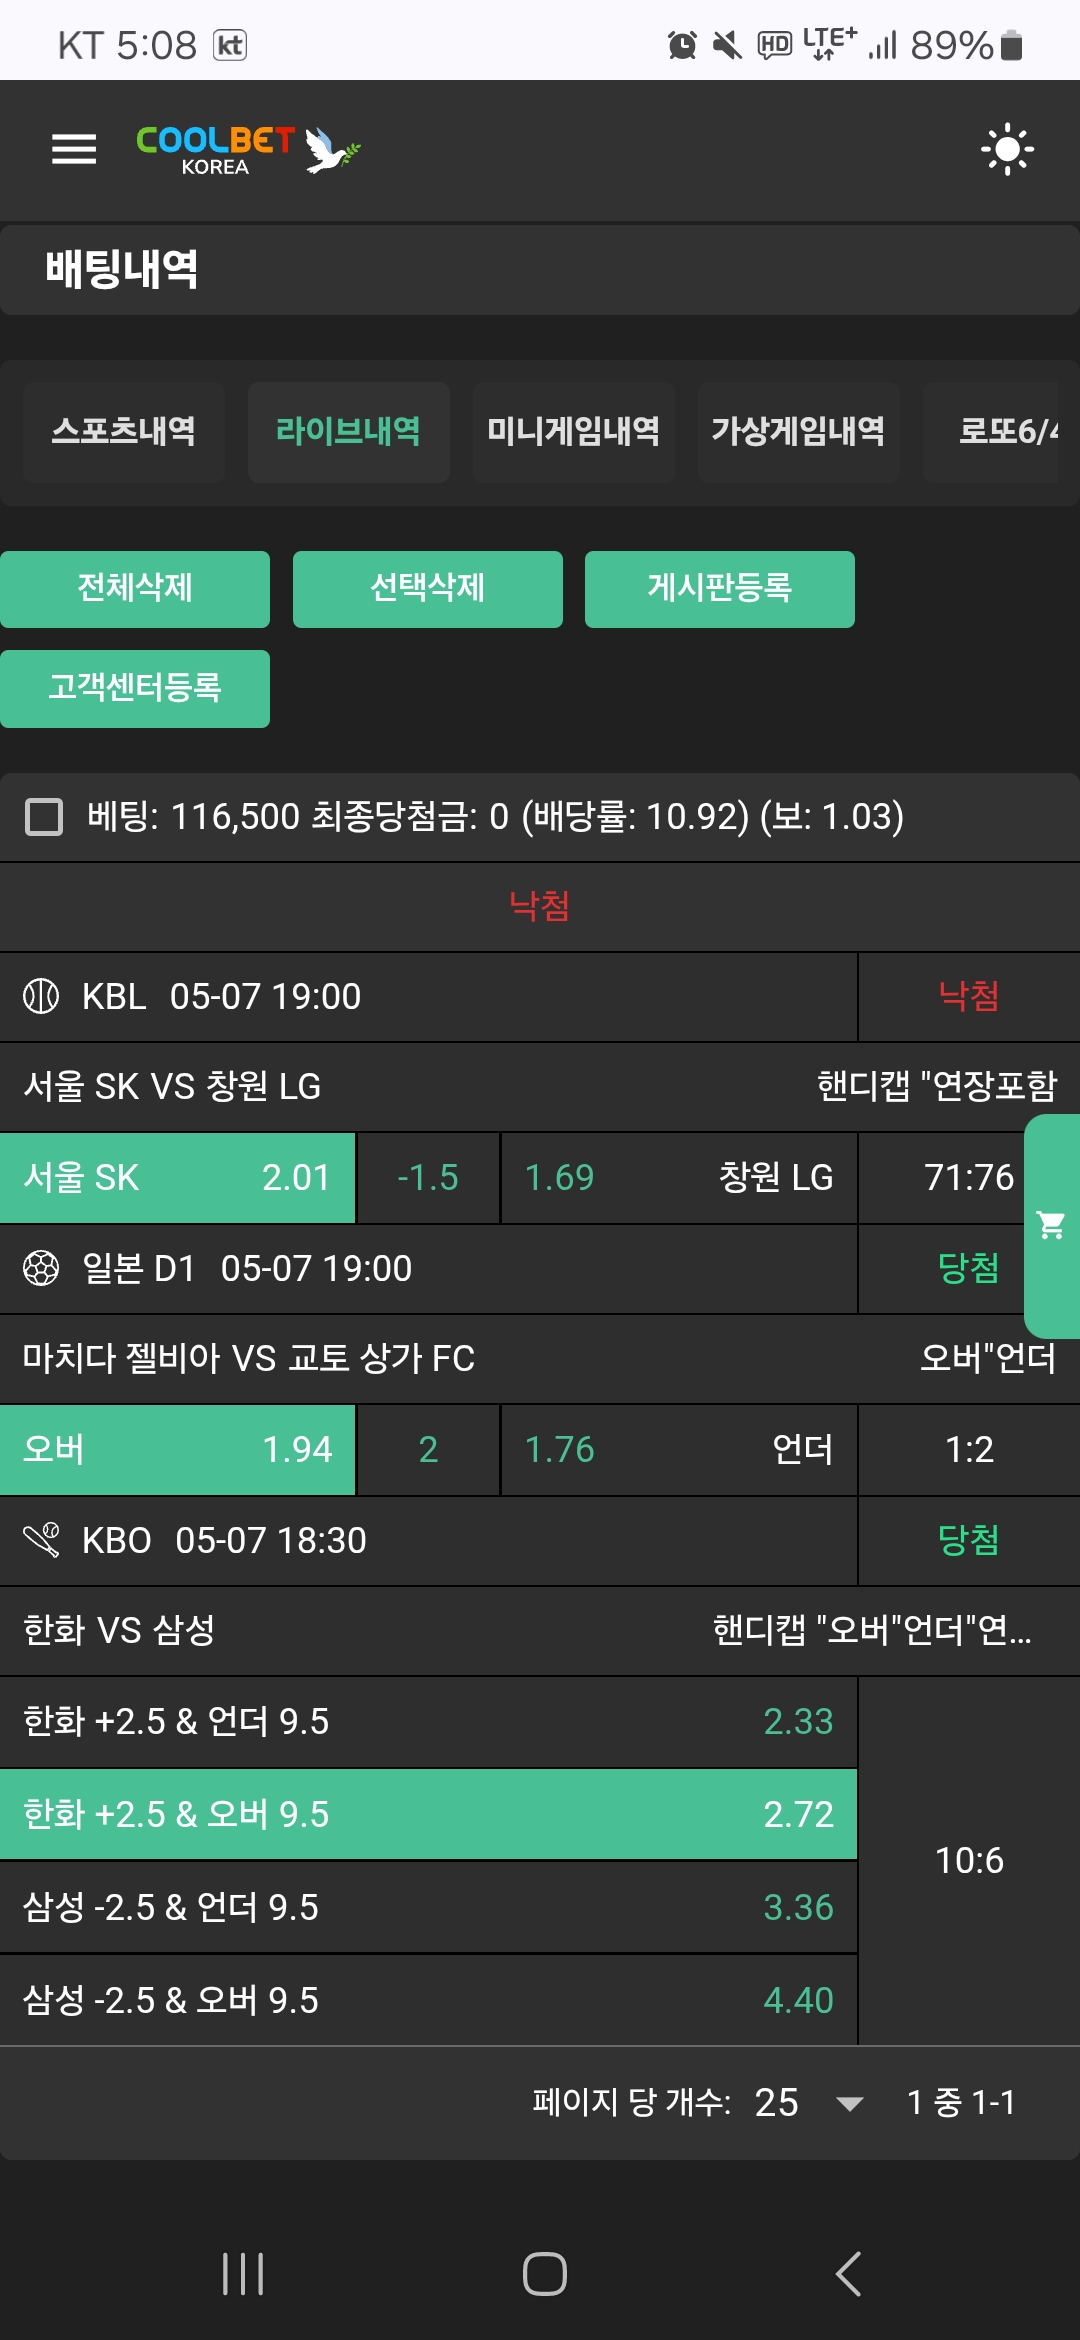Tap Android back navigation arrow

click(x=848, y=2274)
